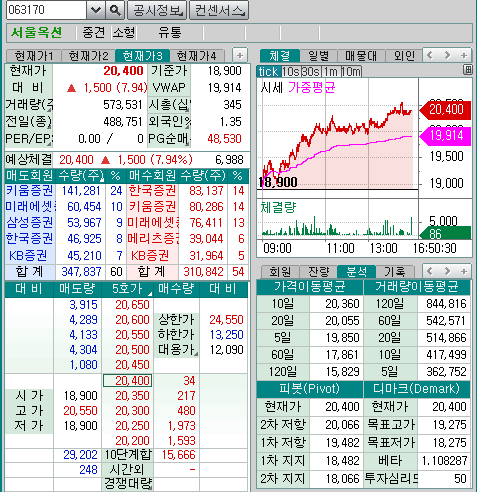Select the 30s chart interval
The image size is (477, 492).
point(310,71)
